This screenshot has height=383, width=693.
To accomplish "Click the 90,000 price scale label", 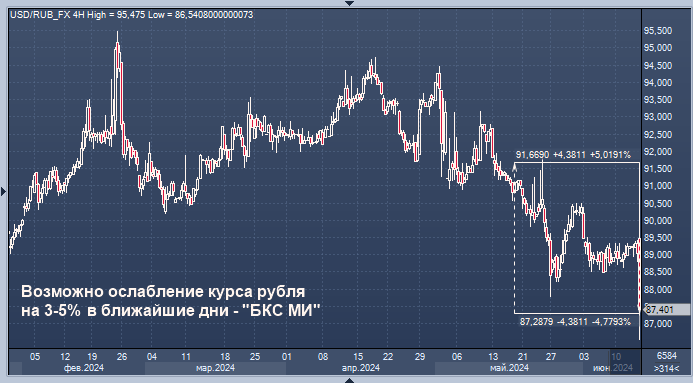I will [x=658, y=220].
